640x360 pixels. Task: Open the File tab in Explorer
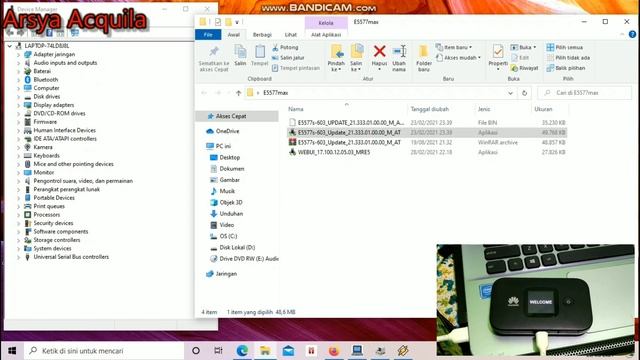click(x=208, y=35)
